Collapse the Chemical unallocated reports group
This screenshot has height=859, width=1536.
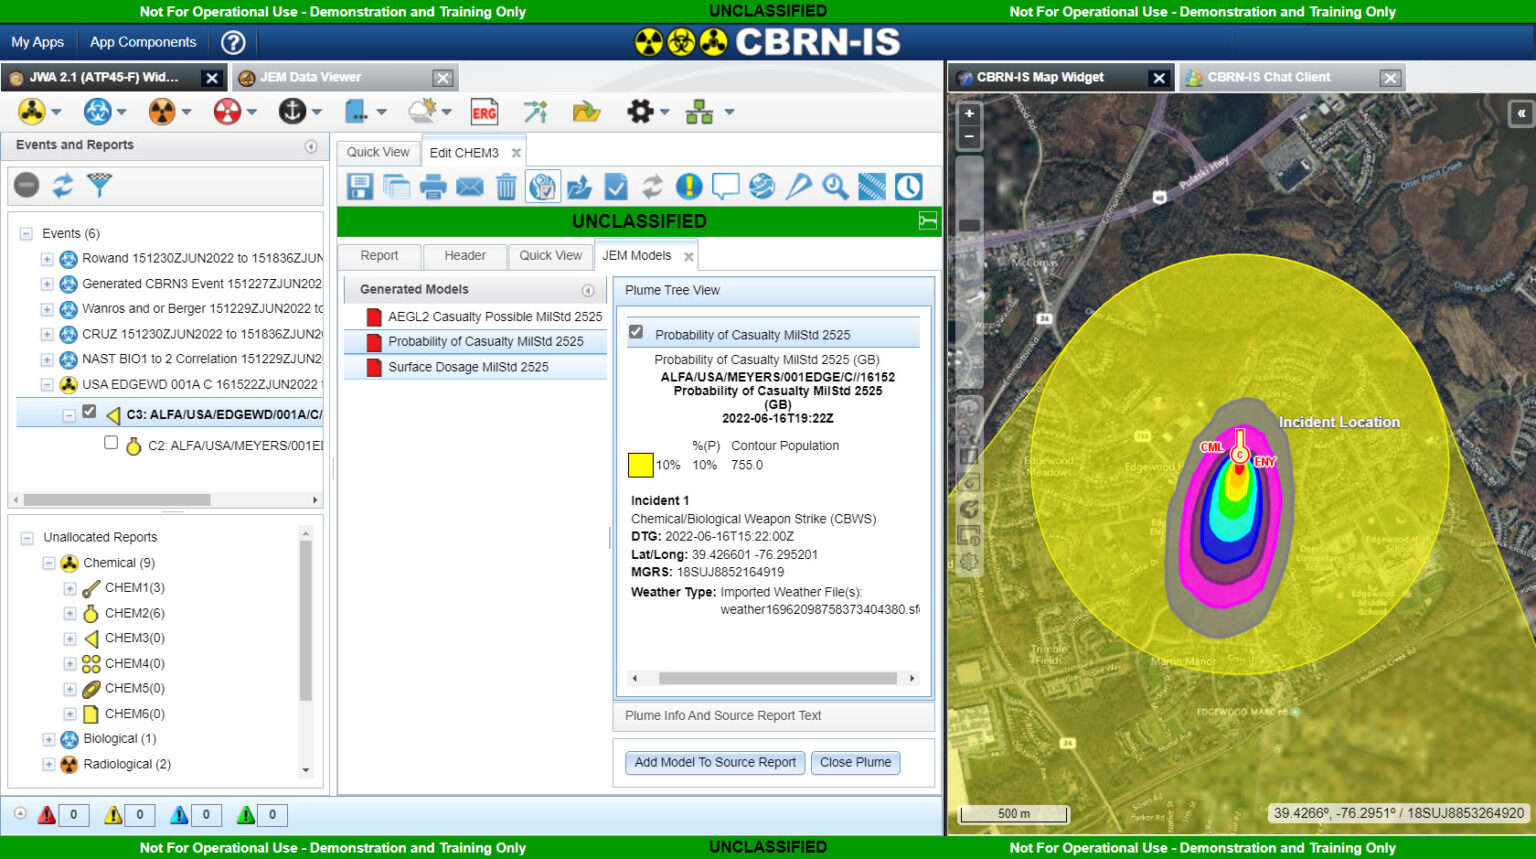point(48,562)
